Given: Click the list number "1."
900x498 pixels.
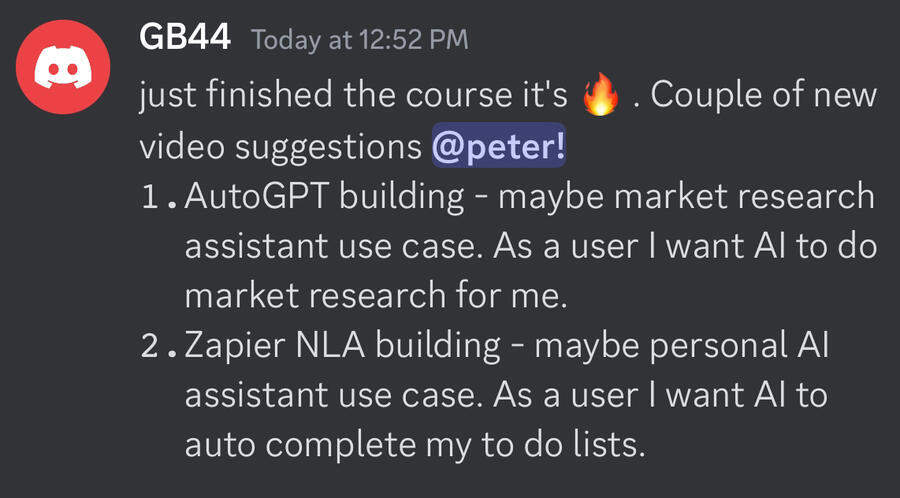Looking at the screenshot, I should 160,197.
